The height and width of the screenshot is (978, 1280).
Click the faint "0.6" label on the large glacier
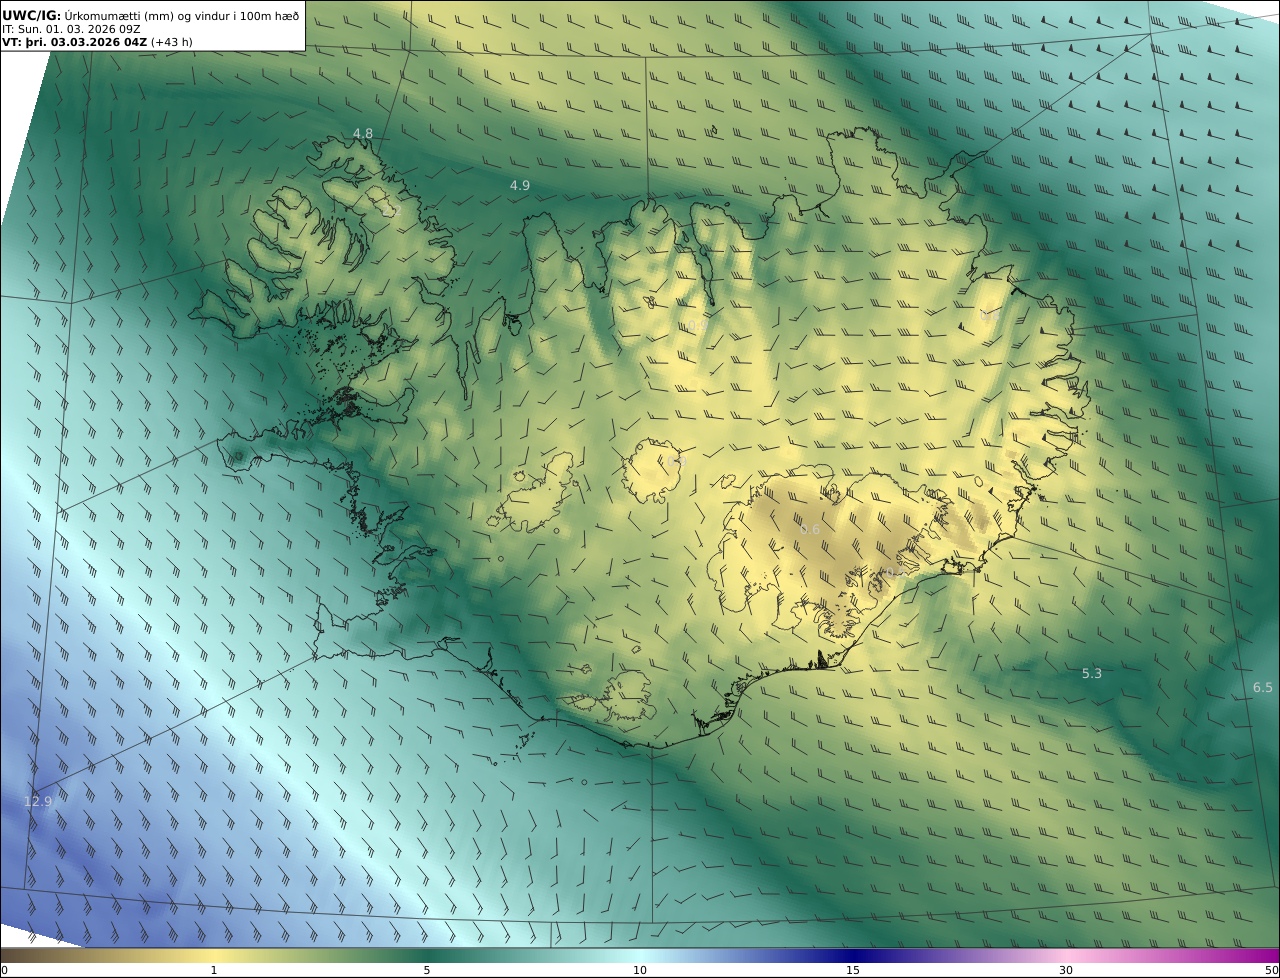810,529
